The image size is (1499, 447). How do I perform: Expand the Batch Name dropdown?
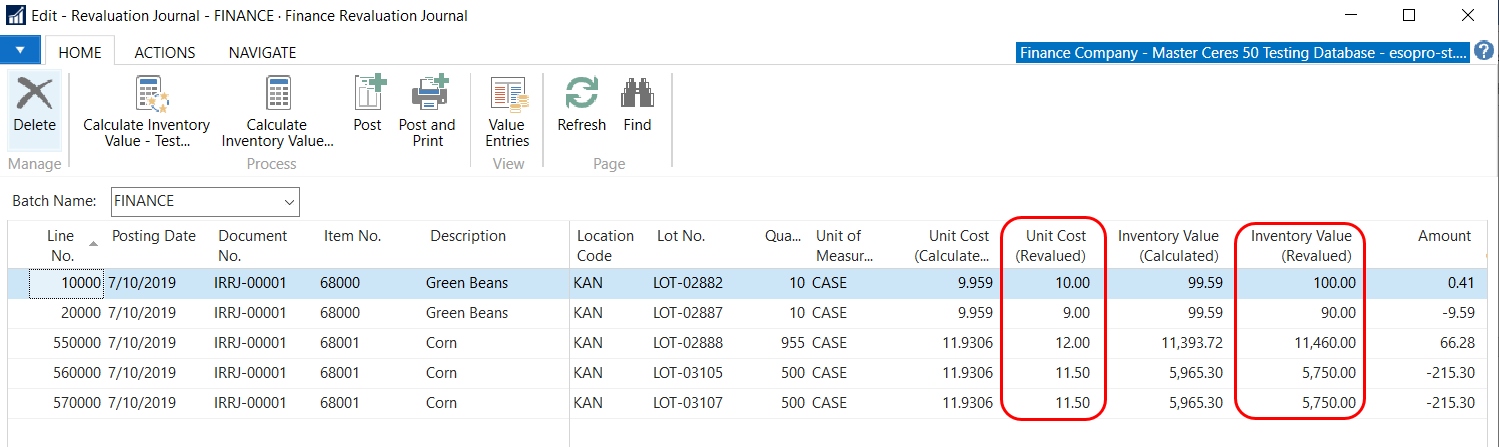[x=289, y=201]
